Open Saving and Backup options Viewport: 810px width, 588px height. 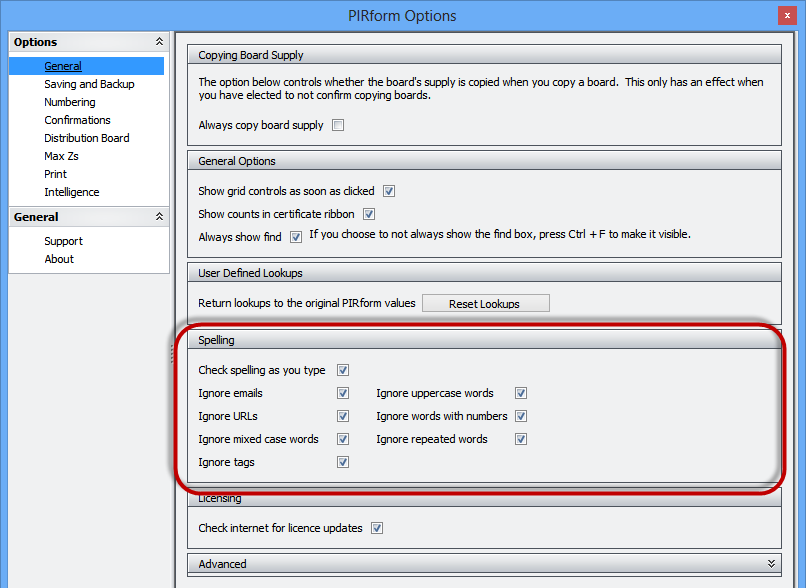(89, 84)
